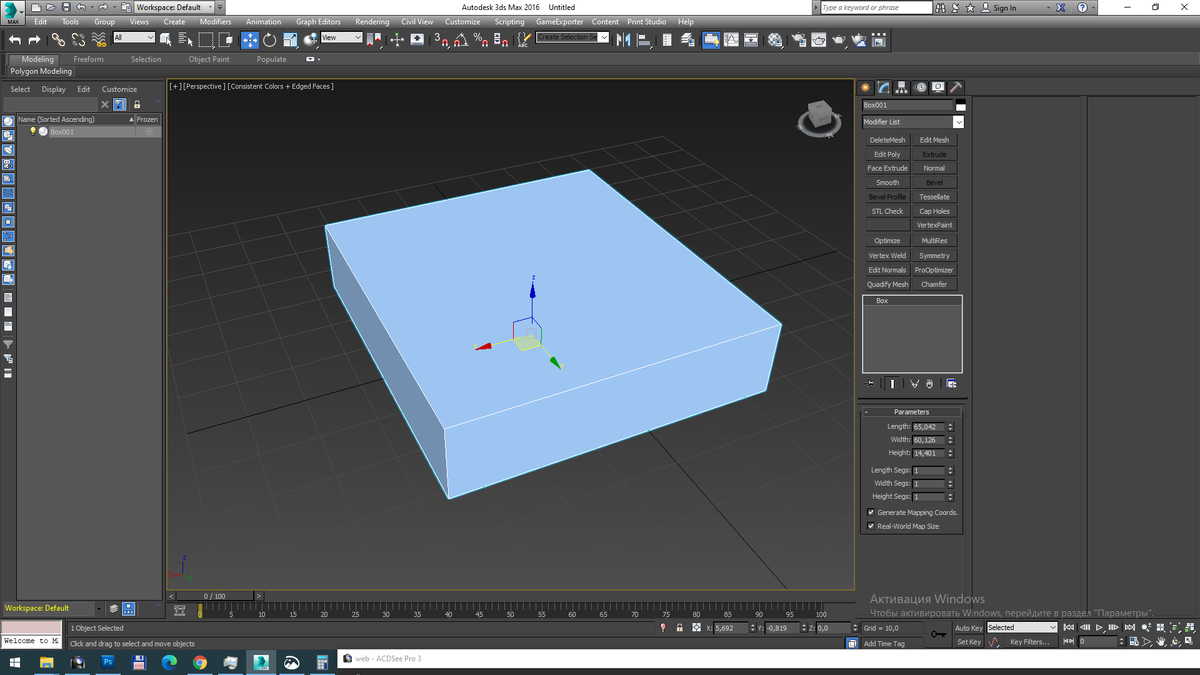Image resolution: width=1200 pixels, height=675 pixels.
Task: Click the Key Filters... button
Action: (x=1030, y=641)
